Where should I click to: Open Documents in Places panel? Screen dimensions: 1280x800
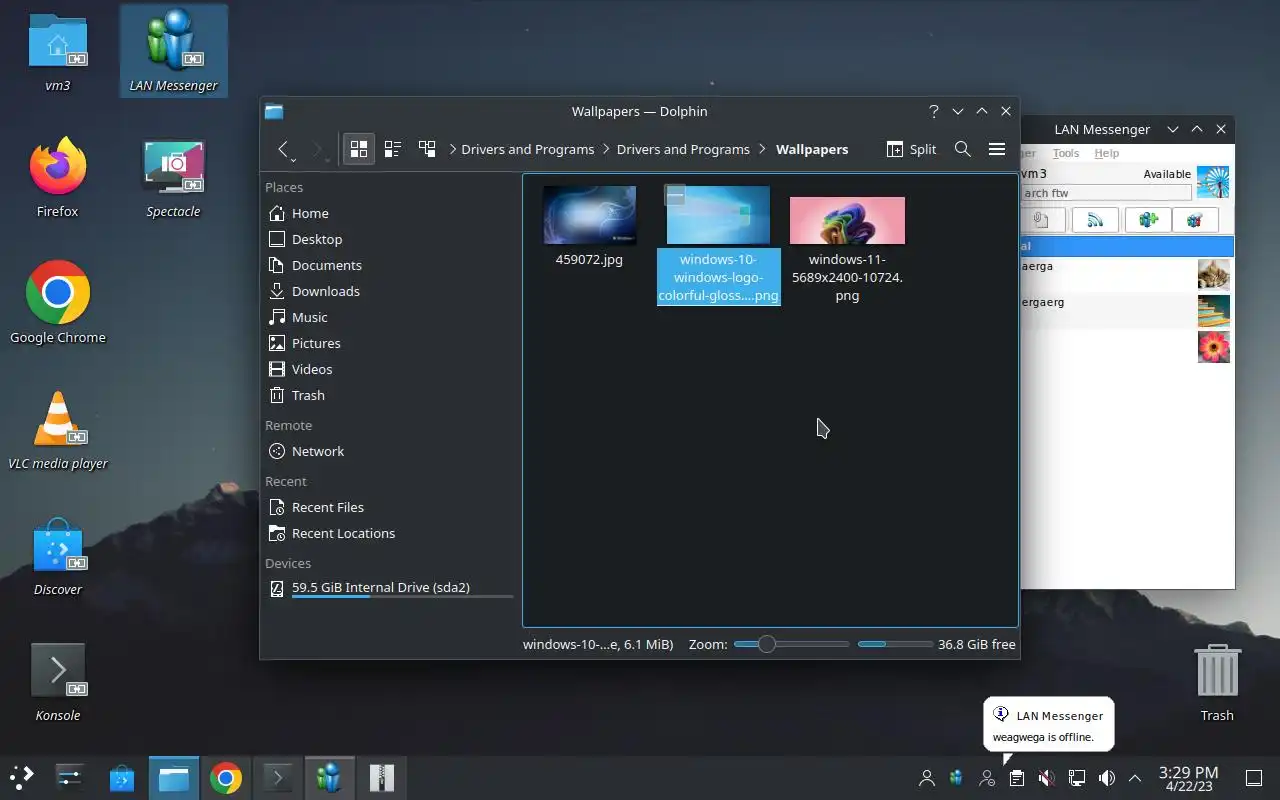pos(390,265)
